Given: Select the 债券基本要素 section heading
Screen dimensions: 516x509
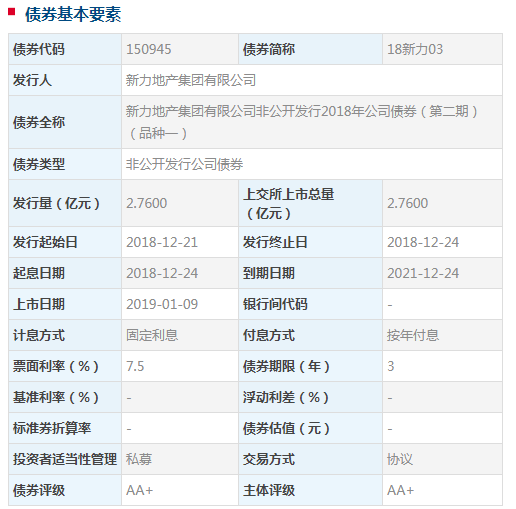Looking at the screenshot, I should tap(73, 14).
